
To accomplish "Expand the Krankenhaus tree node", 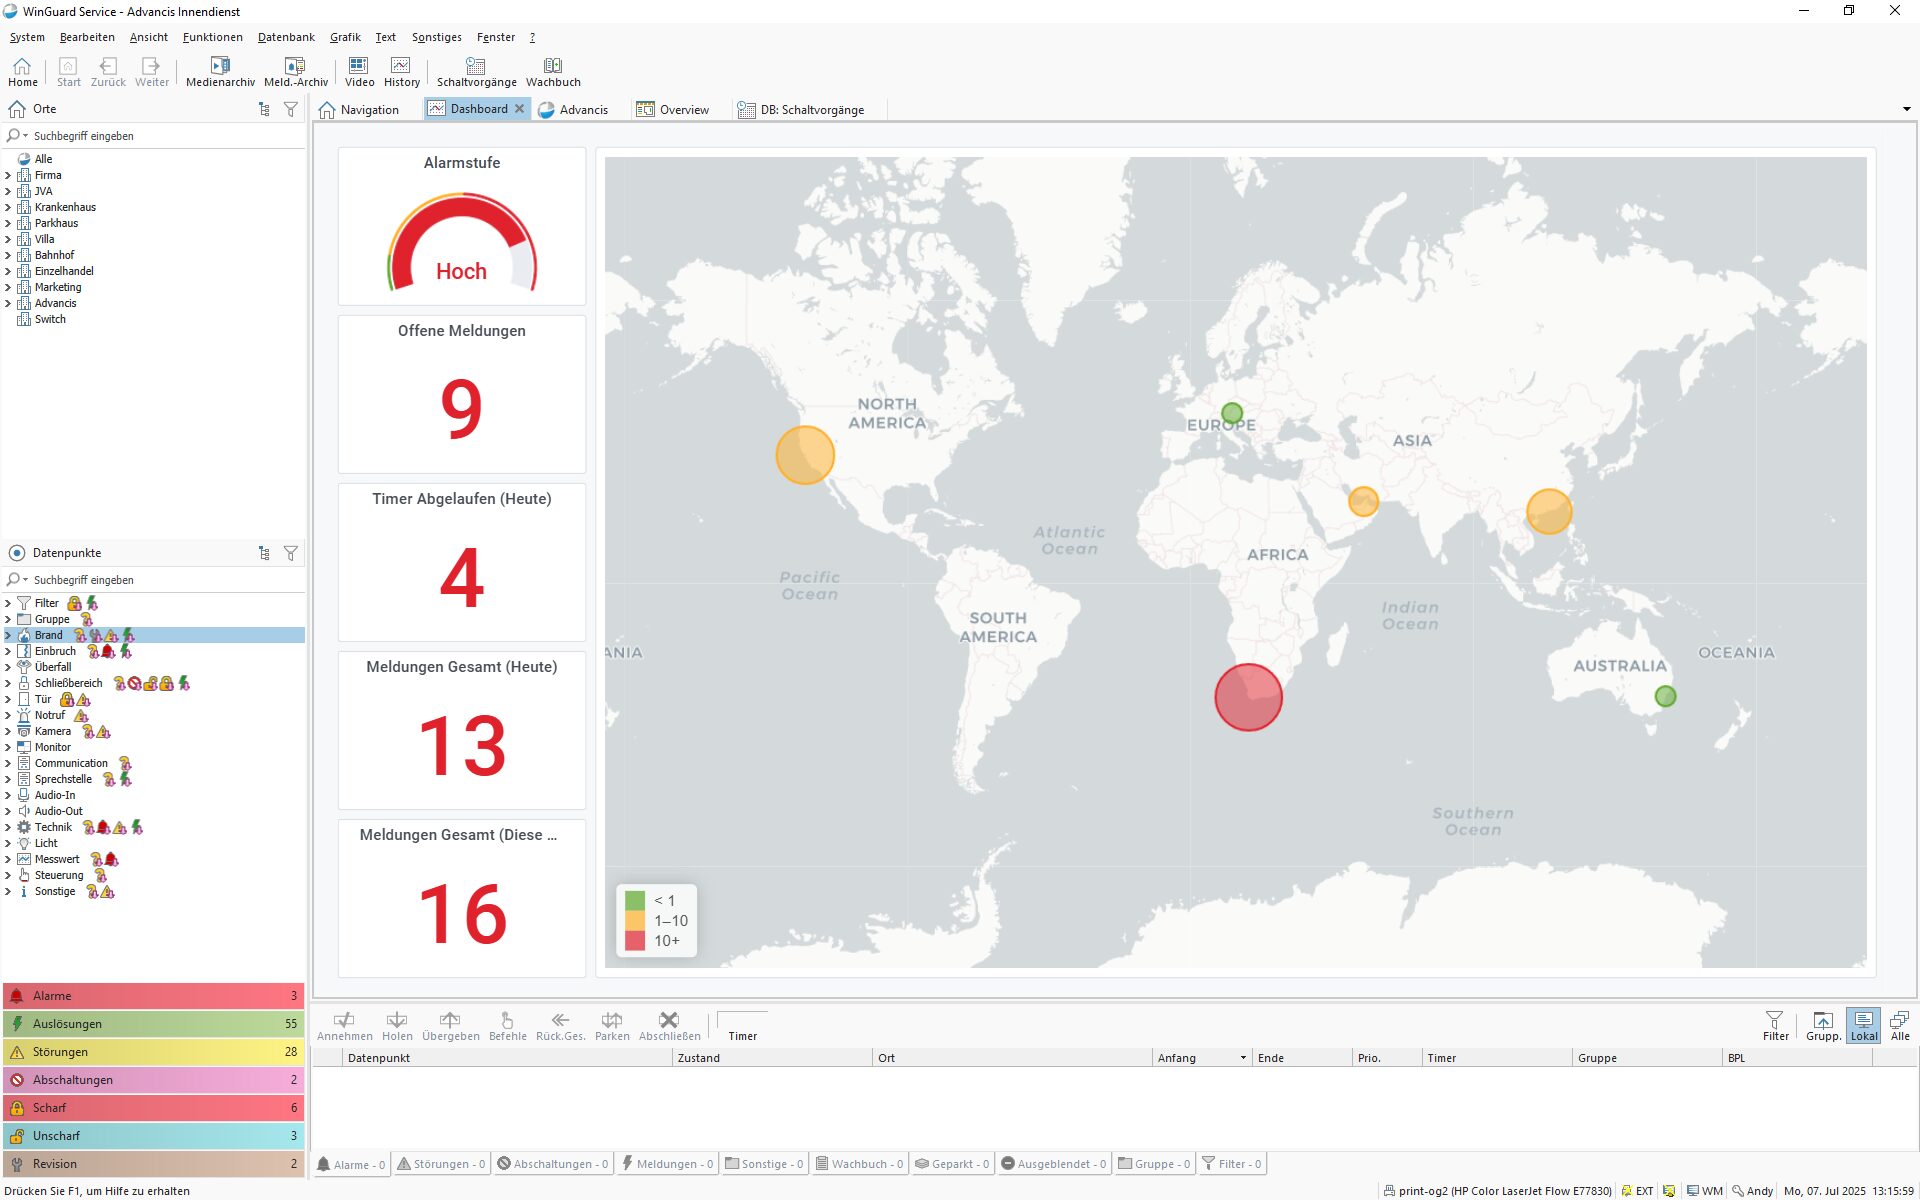I will (8, 207).
